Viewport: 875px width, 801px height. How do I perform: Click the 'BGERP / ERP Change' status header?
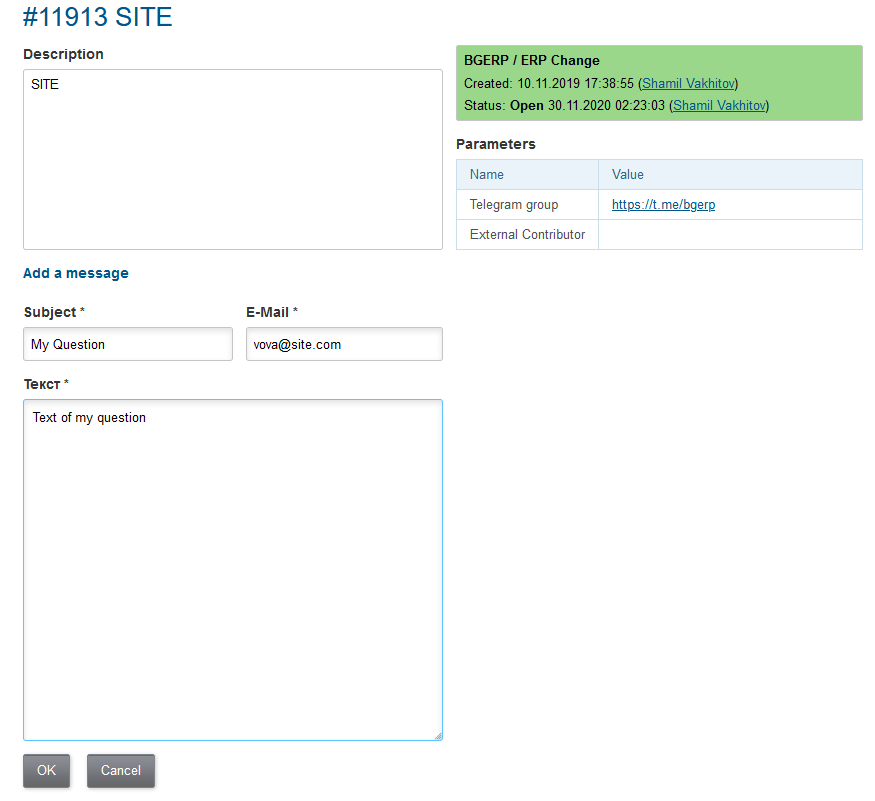[x=532, y=61]
